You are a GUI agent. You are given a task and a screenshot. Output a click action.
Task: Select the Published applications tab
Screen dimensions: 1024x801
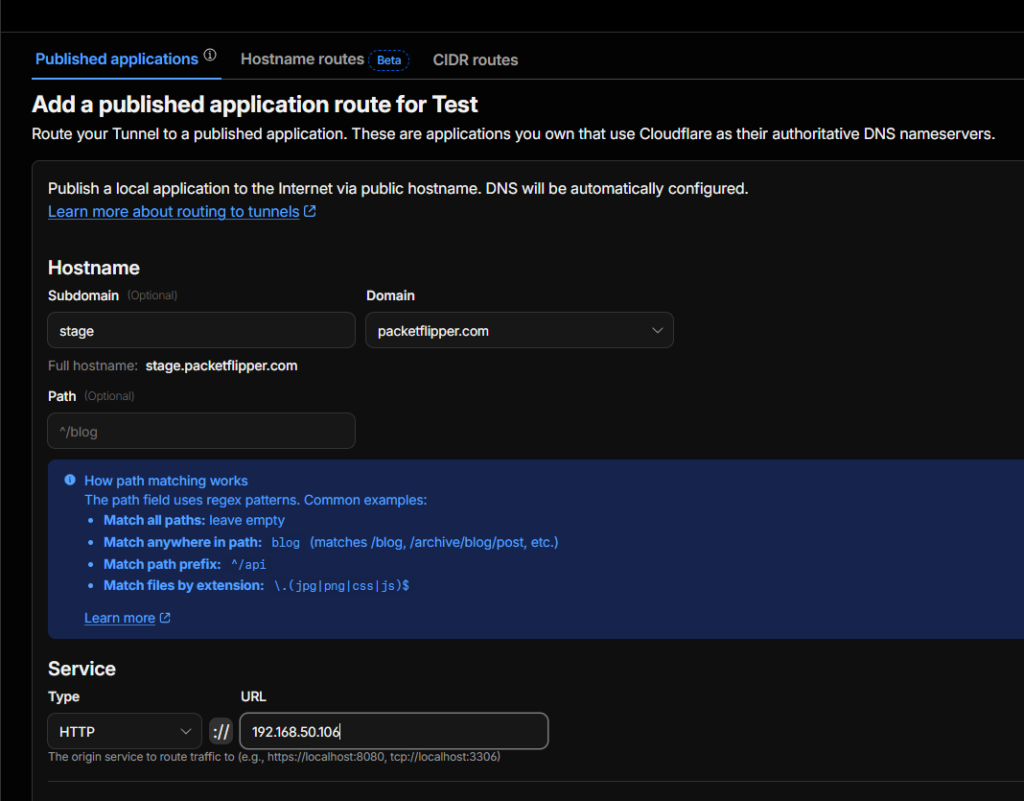click(116, 59)
